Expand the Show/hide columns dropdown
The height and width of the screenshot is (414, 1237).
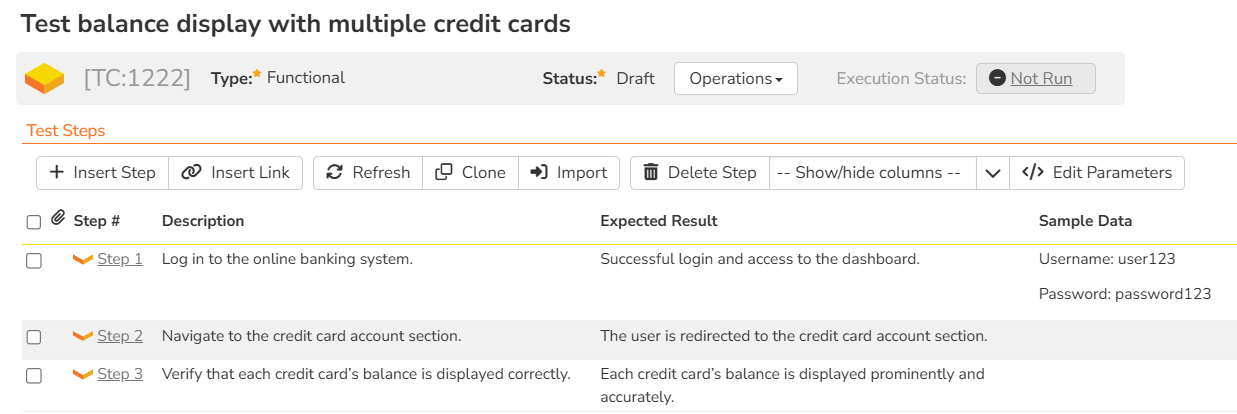[x=991, y=173]
